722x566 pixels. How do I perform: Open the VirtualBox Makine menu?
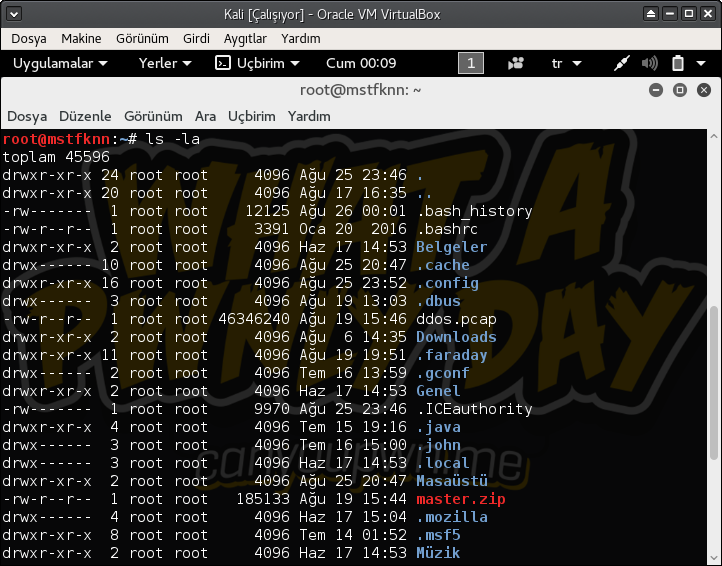pos(81,38)
